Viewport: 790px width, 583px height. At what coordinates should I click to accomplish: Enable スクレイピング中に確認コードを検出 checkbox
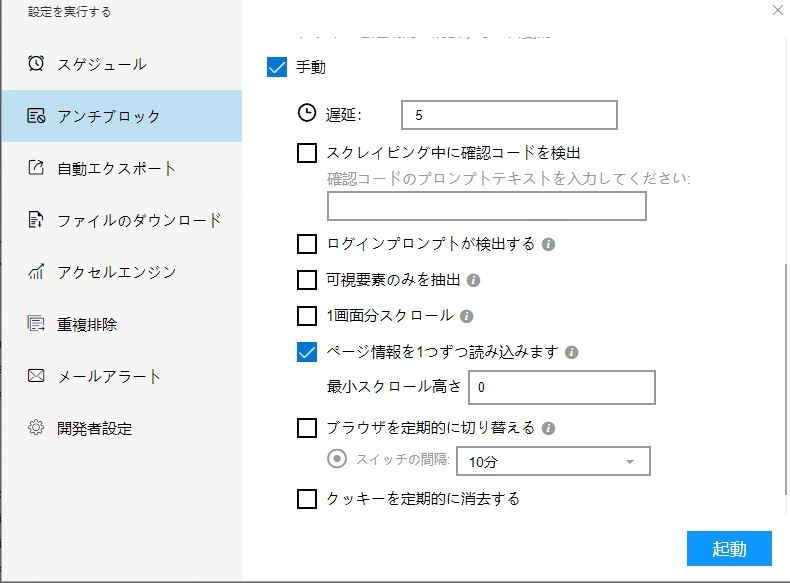(307, 153)
